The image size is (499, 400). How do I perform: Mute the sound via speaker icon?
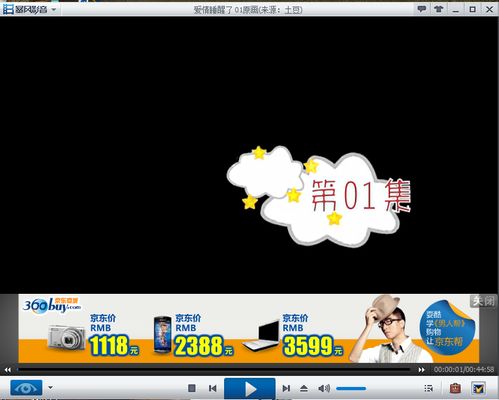(324, 388)
